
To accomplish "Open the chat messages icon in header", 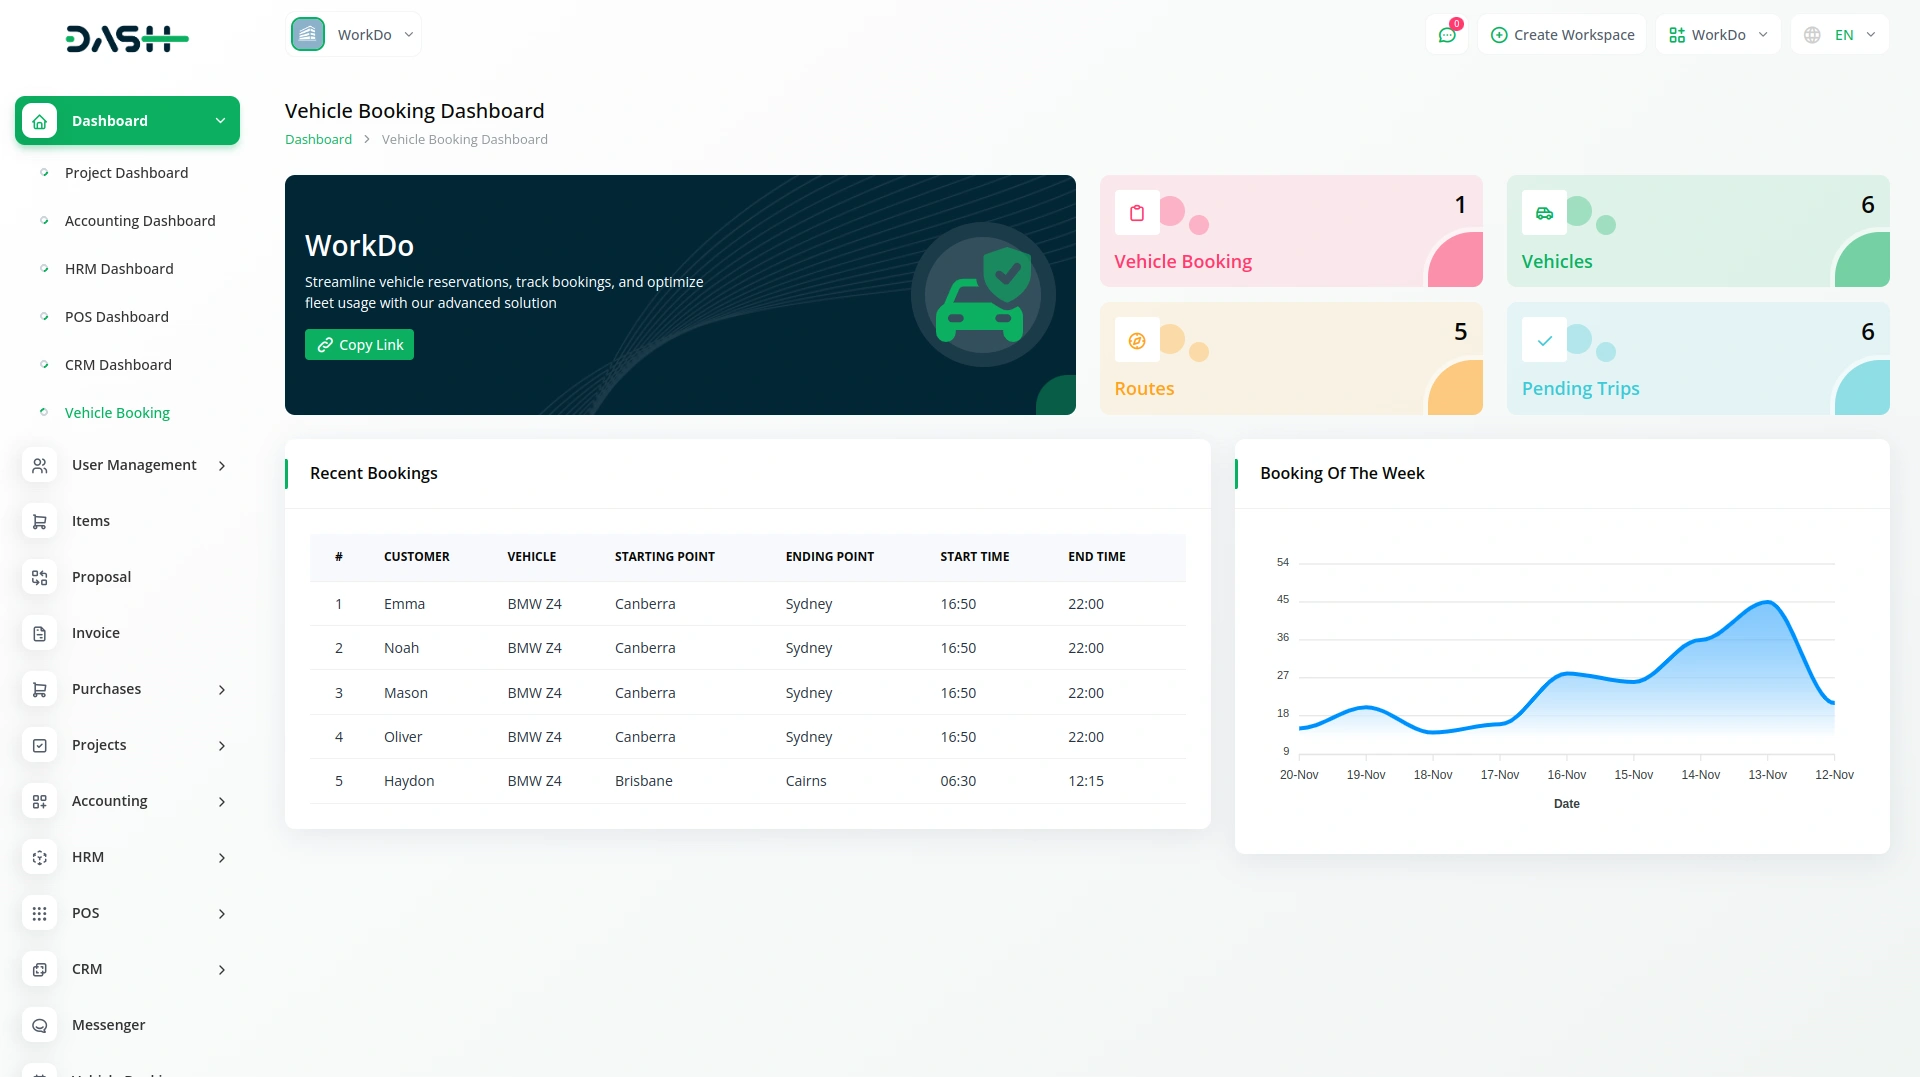I will point(1446,35).
